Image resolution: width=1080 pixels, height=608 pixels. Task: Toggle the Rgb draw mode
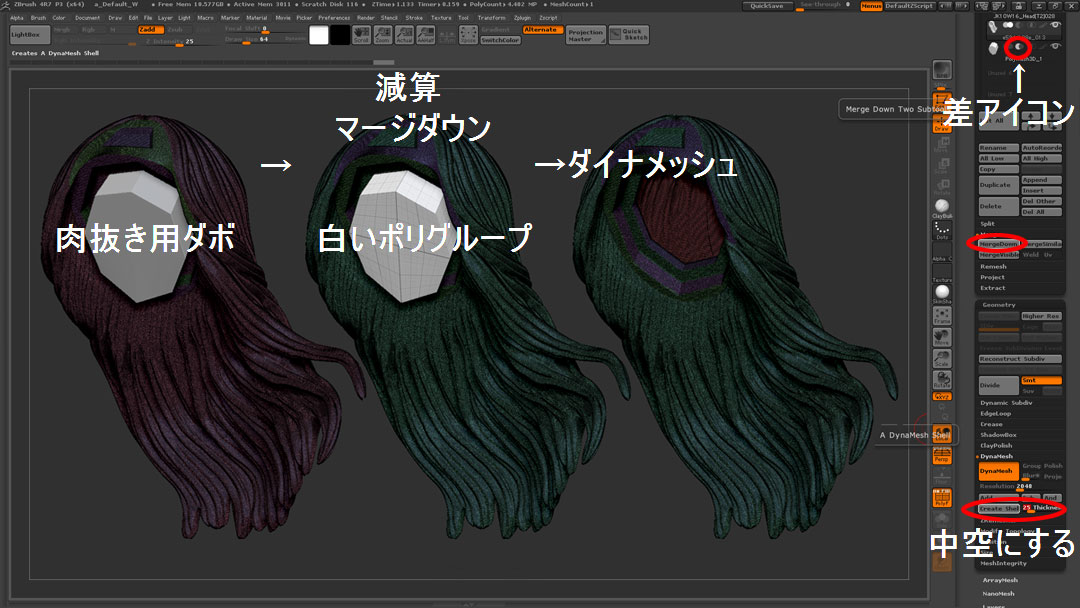click(x=93, y=30)
